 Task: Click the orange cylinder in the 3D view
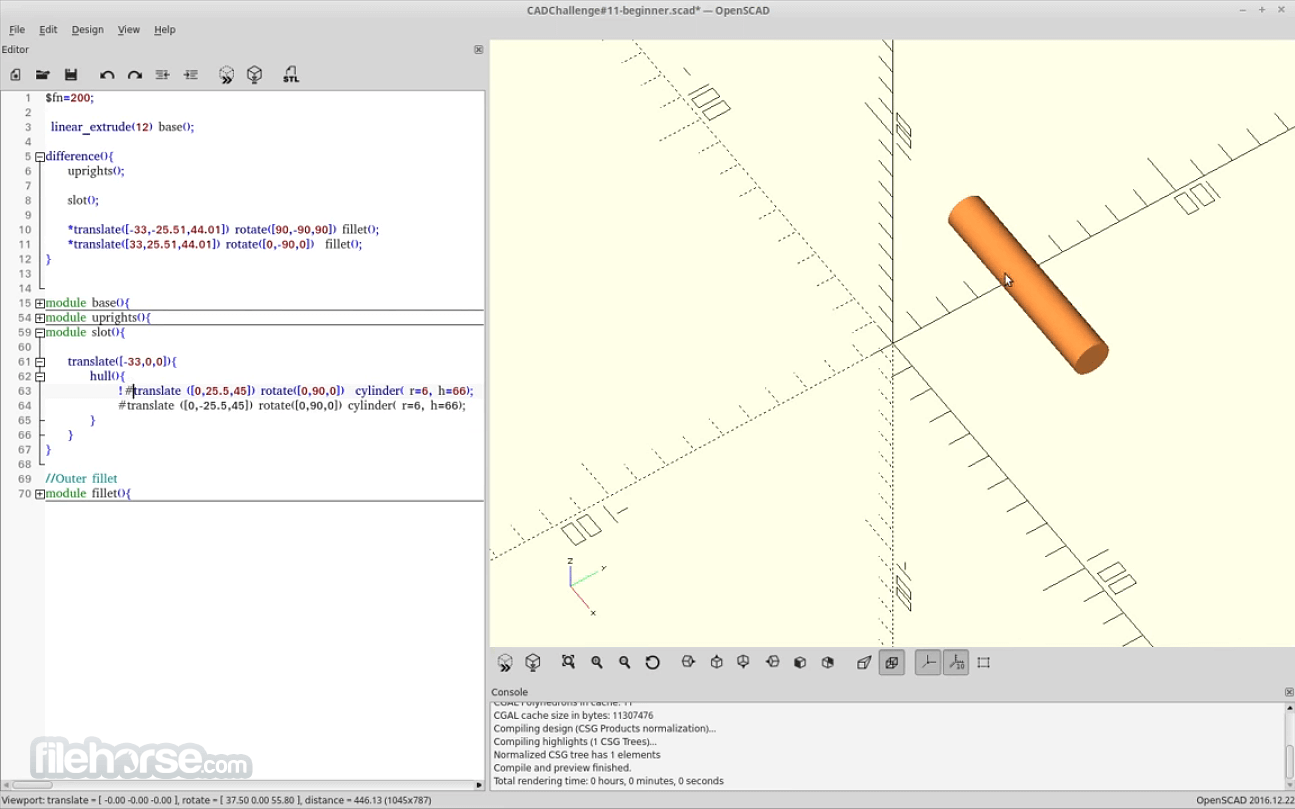click(x=1028, y=285)
